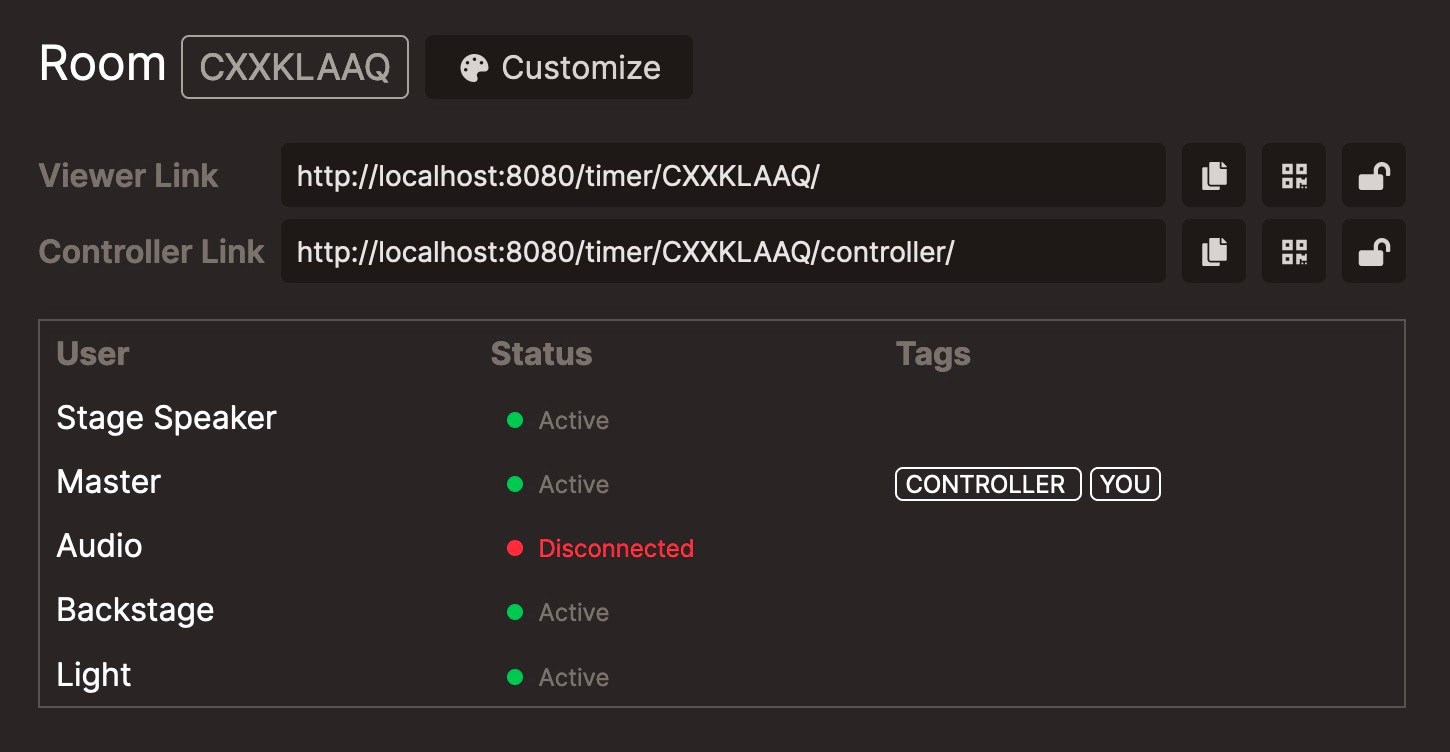Click the palette icon on Customize
Viewport: 1450px width, 752px height.
(473, 68)
